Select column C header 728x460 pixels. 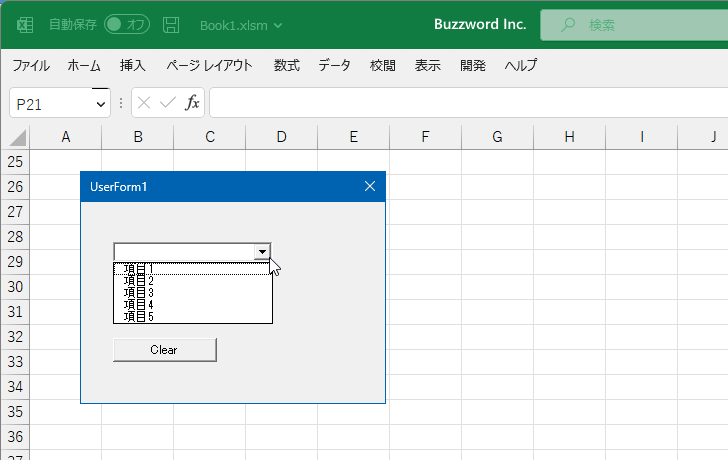point(210,137)
